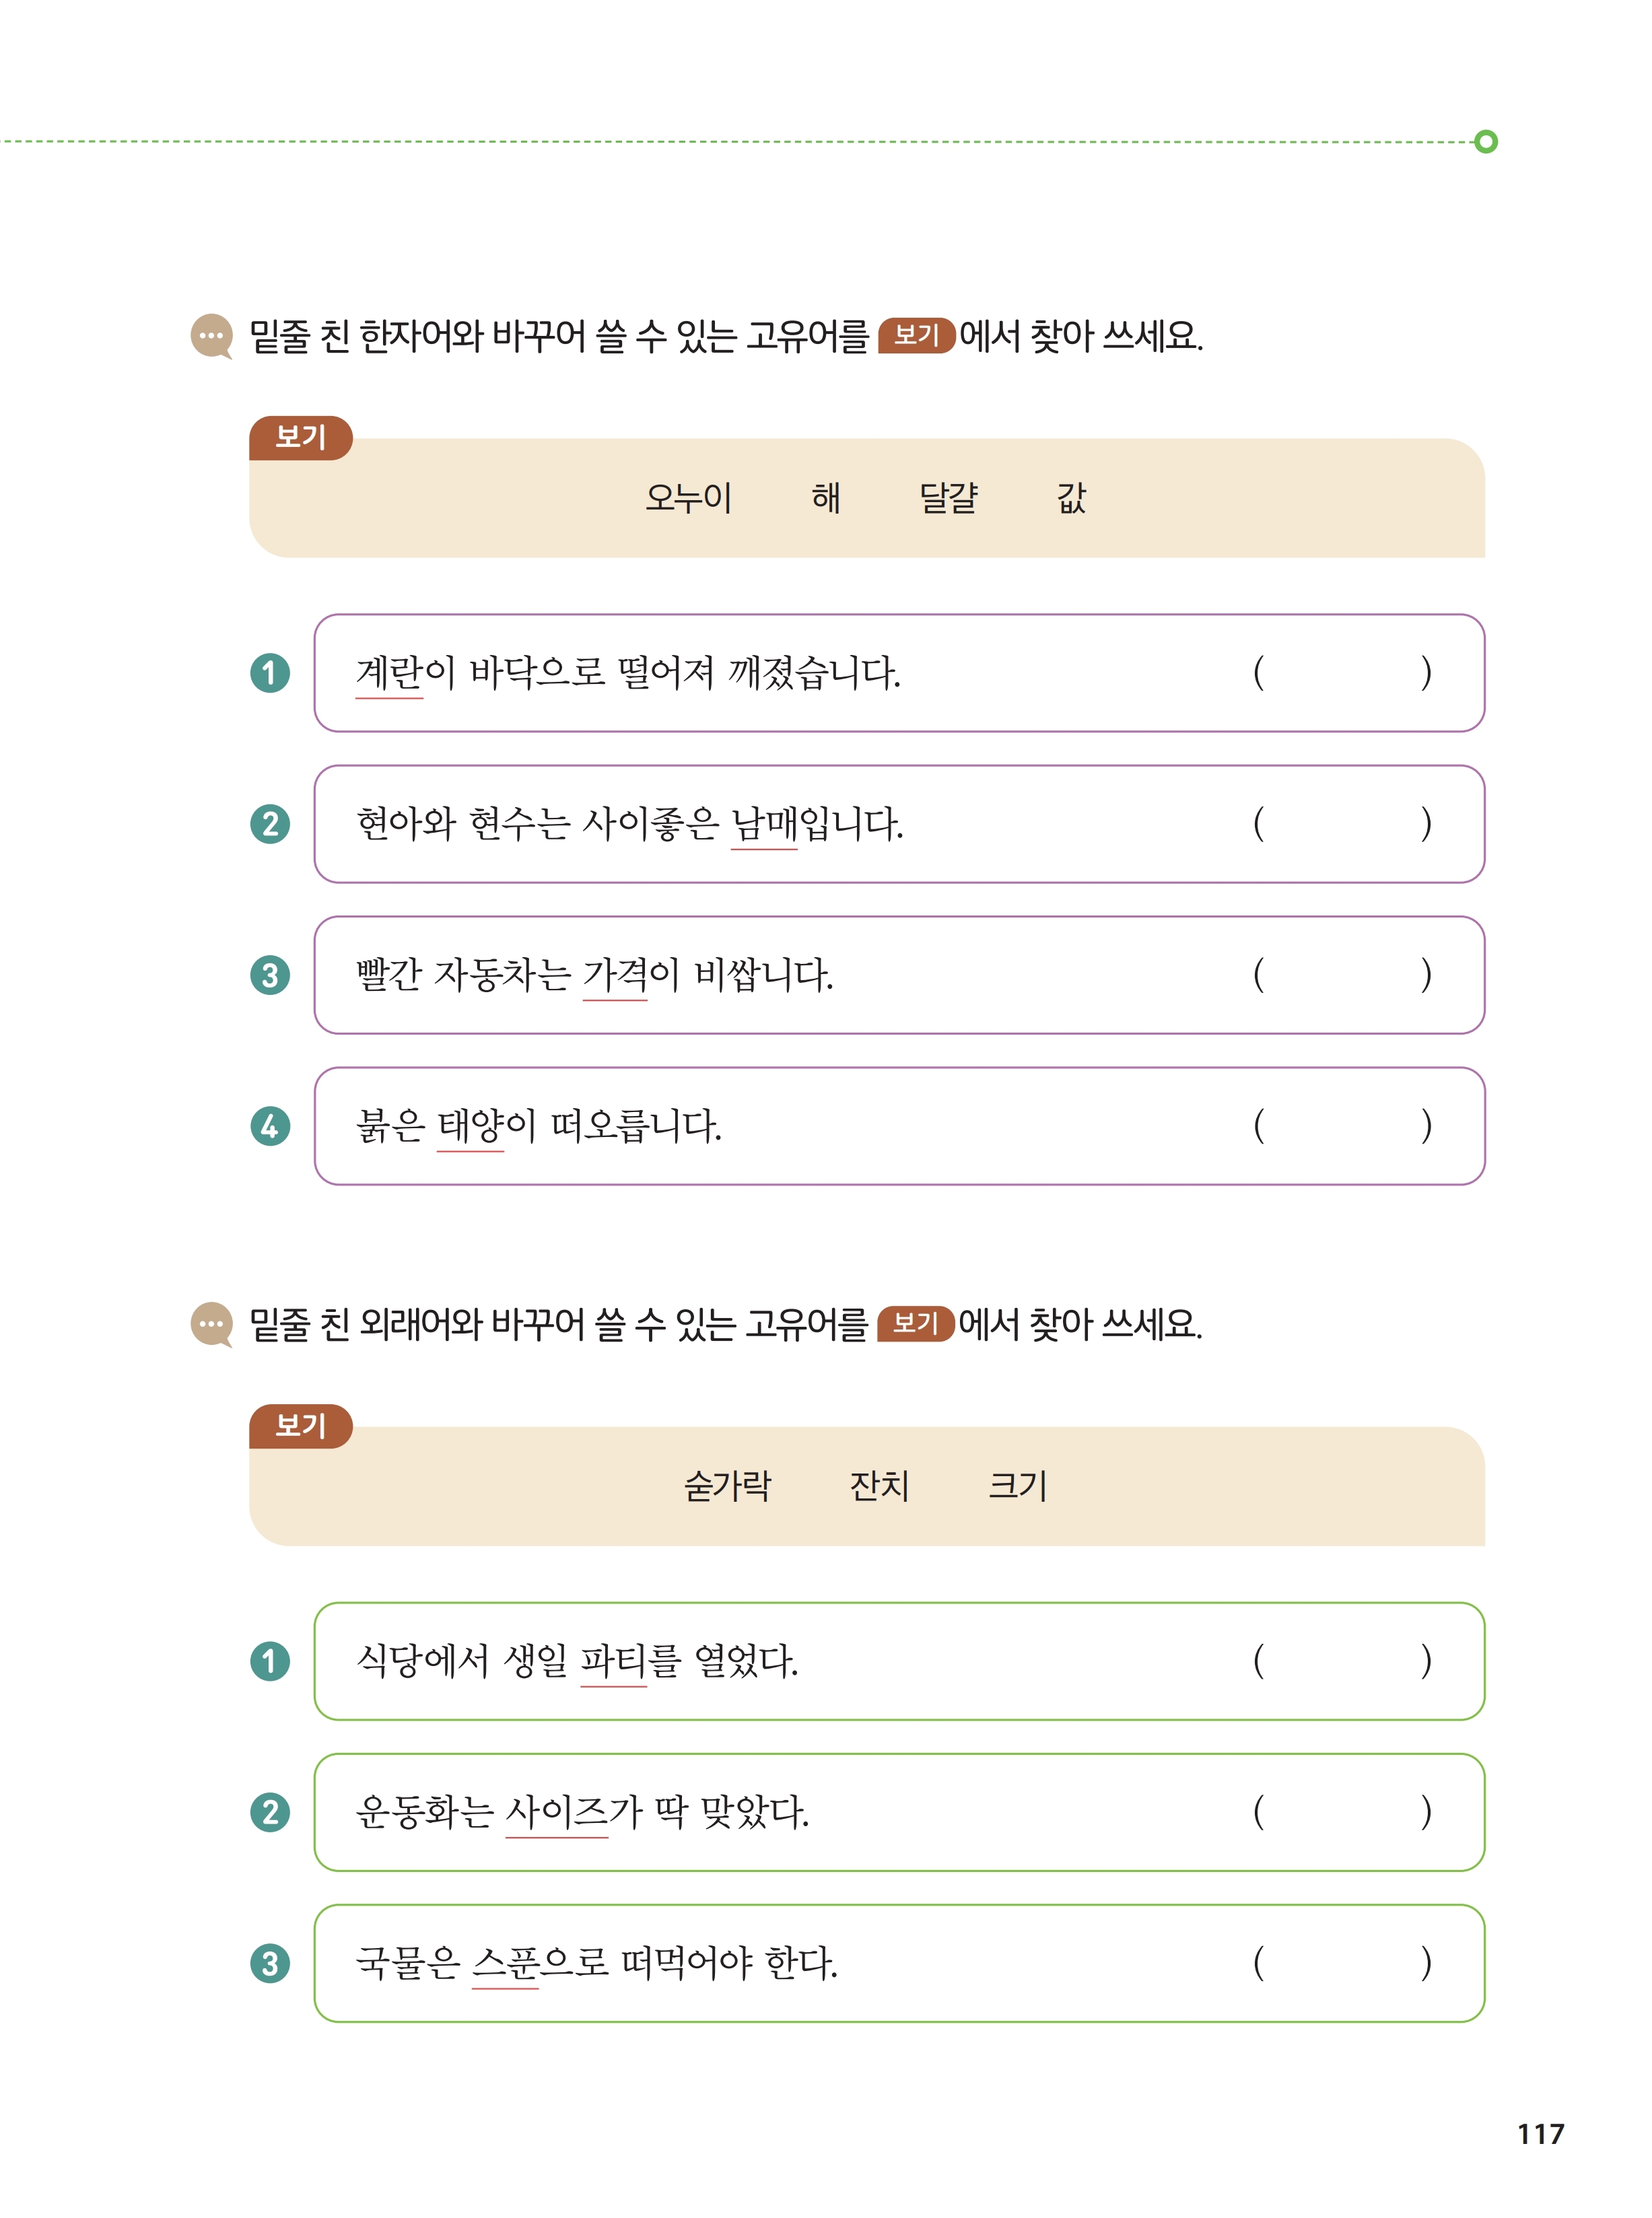Click the speech bubble icon beside 한자어 instruction
Image resolution: width=1652 pixels, height=2218 pixels.
pos(211,336)
